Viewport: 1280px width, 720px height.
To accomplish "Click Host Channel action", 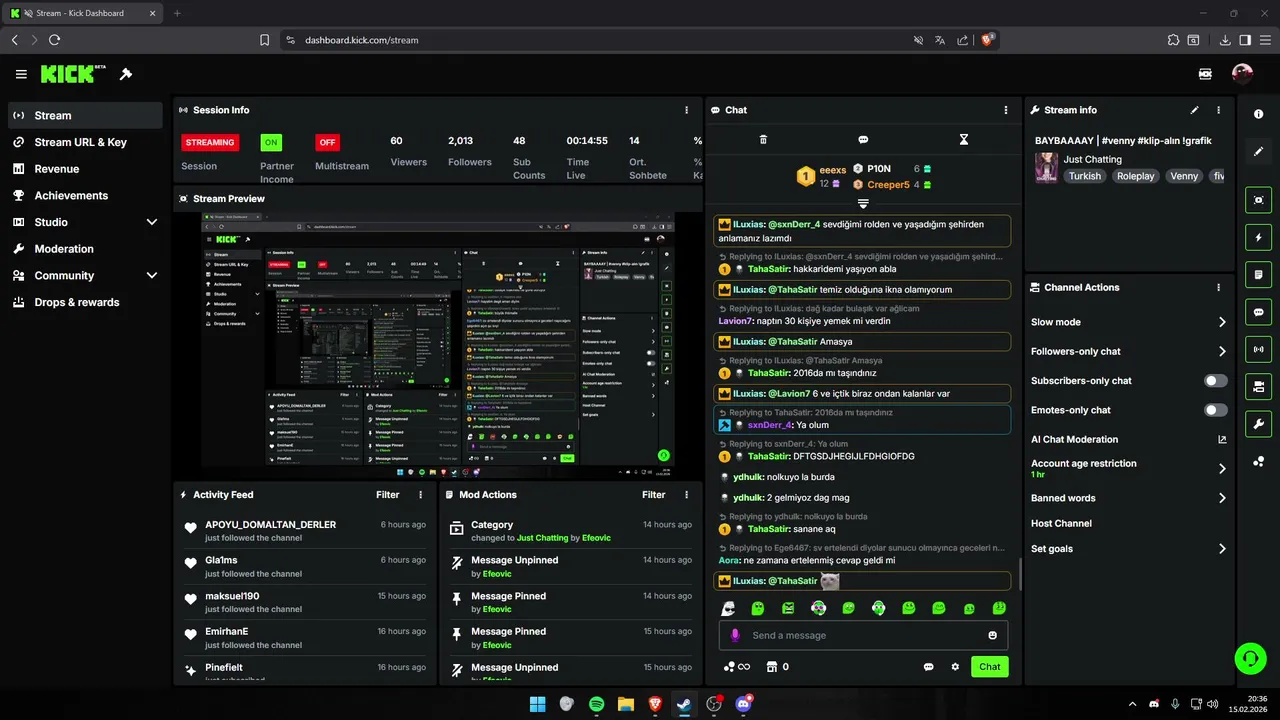I will point(1061,523).
